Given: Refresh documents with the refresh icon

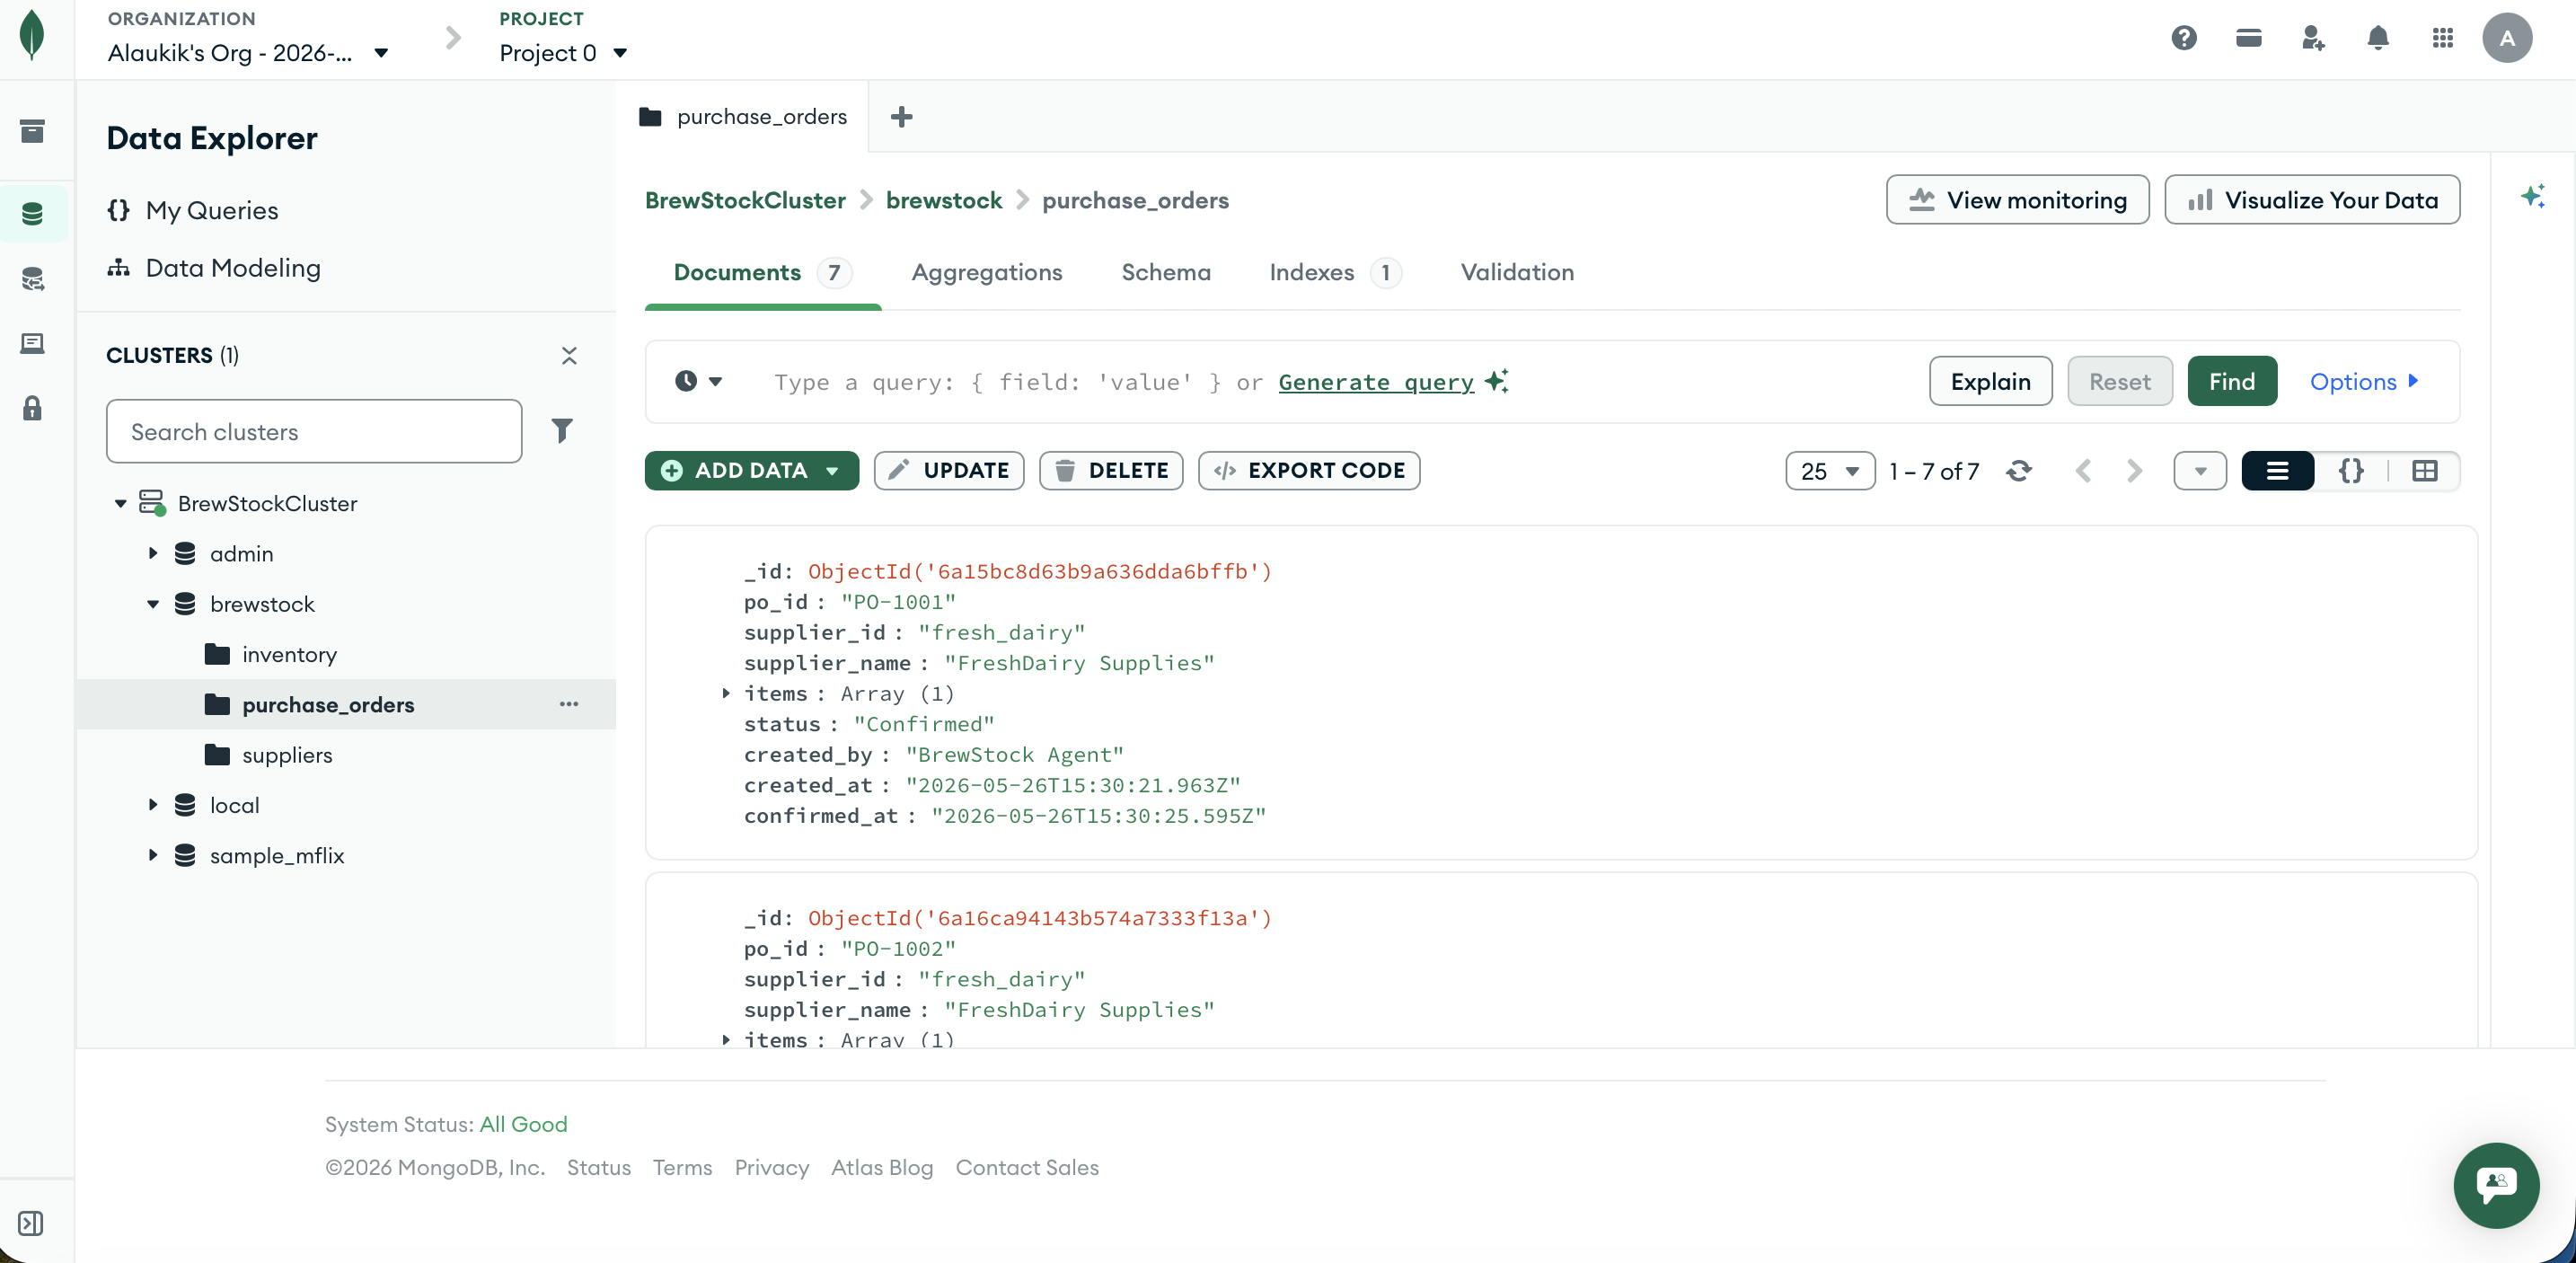Looking at the screenshot, I should click(2019, 471).
